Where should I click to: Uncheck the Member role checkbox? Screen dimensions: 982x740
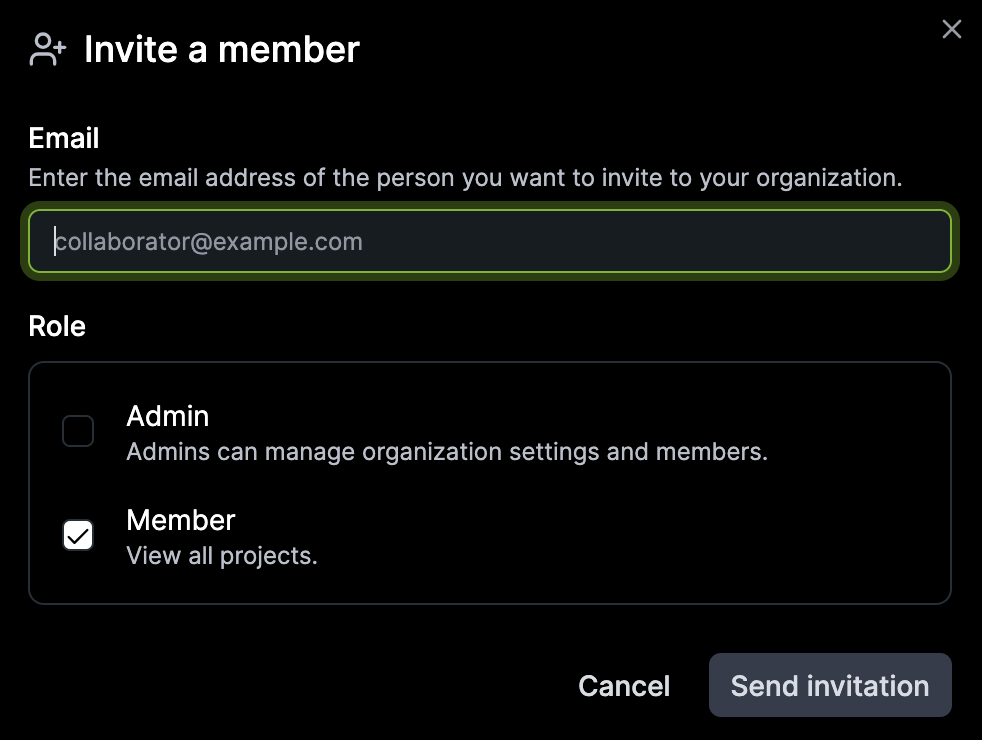click(x=78, y=536)
